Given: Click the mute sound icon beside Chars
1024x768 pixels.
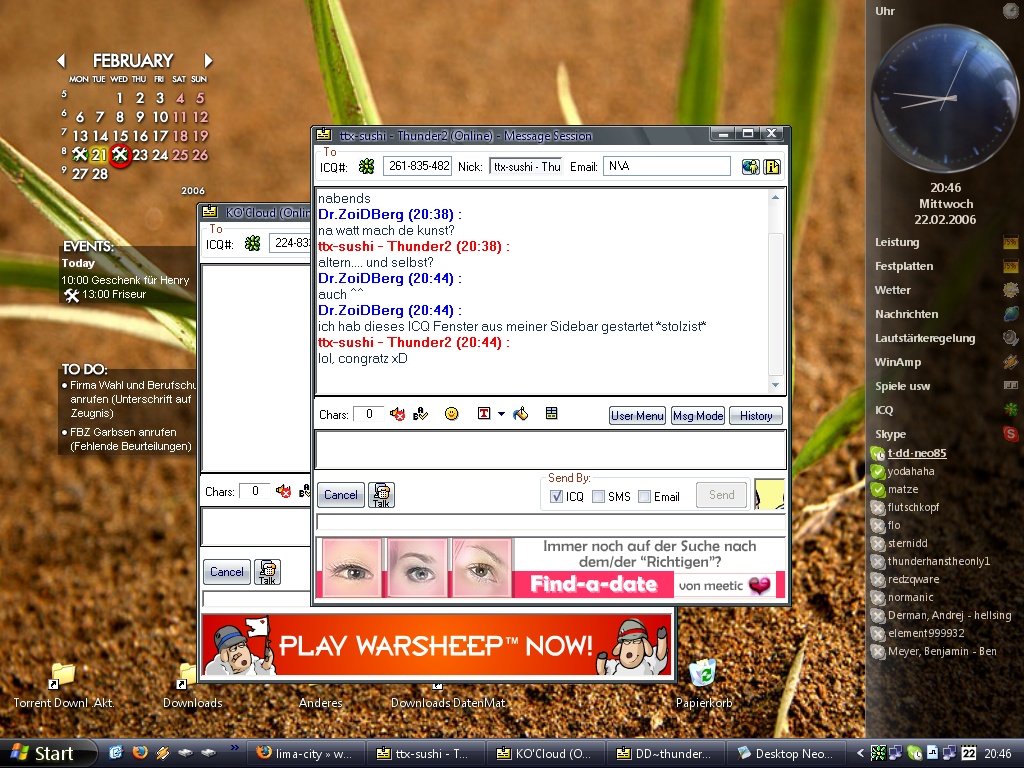Looking at the screenshot, I should (397, 414).
